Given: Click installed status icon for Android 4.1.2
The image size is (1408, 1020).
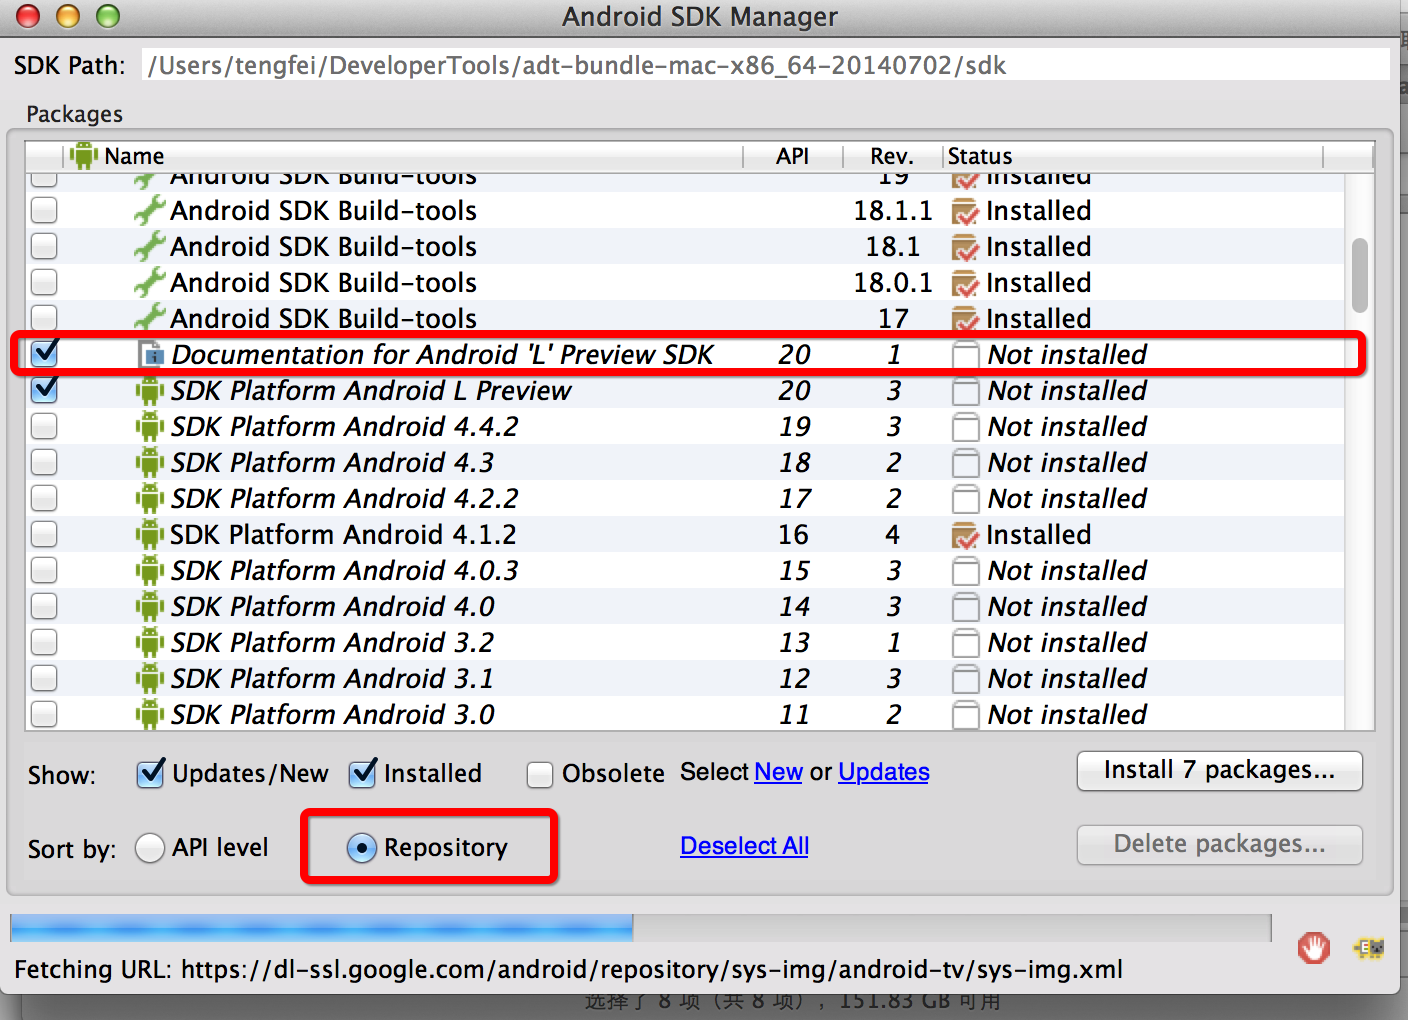Looking at the screenshot, I should click(965, 536).
